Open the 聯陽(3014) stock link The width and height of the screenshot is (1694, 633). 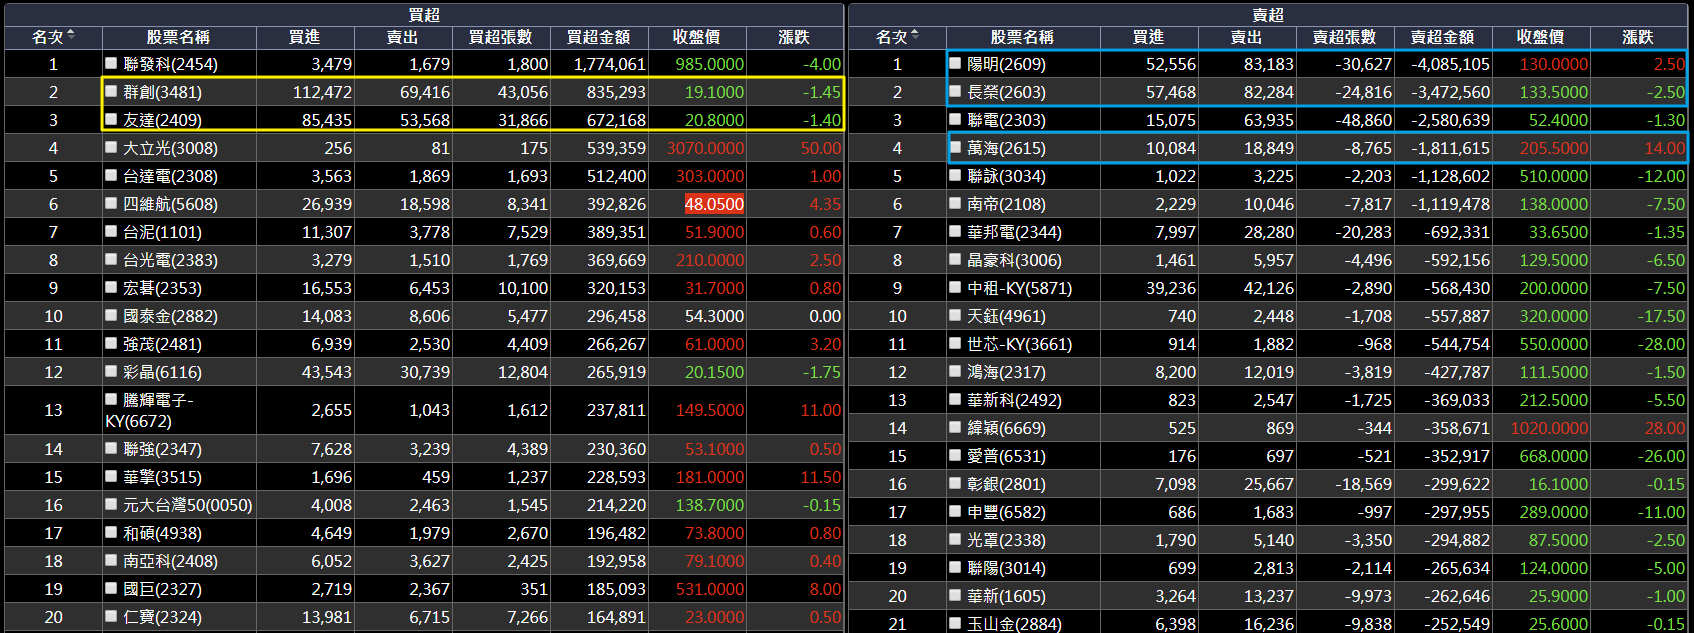click(x=1006, y=568)
